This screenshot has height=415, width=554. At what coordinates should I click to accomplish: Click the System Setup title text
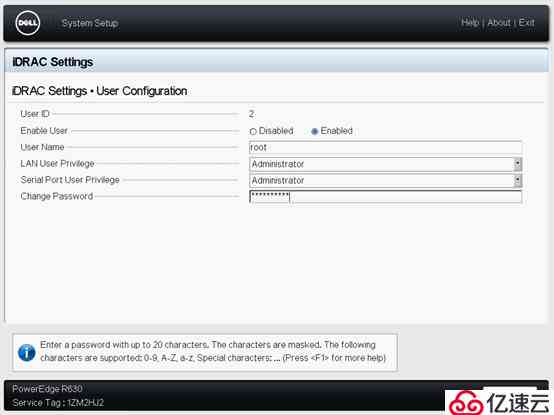pyautogui.click(x=90, y=23)
